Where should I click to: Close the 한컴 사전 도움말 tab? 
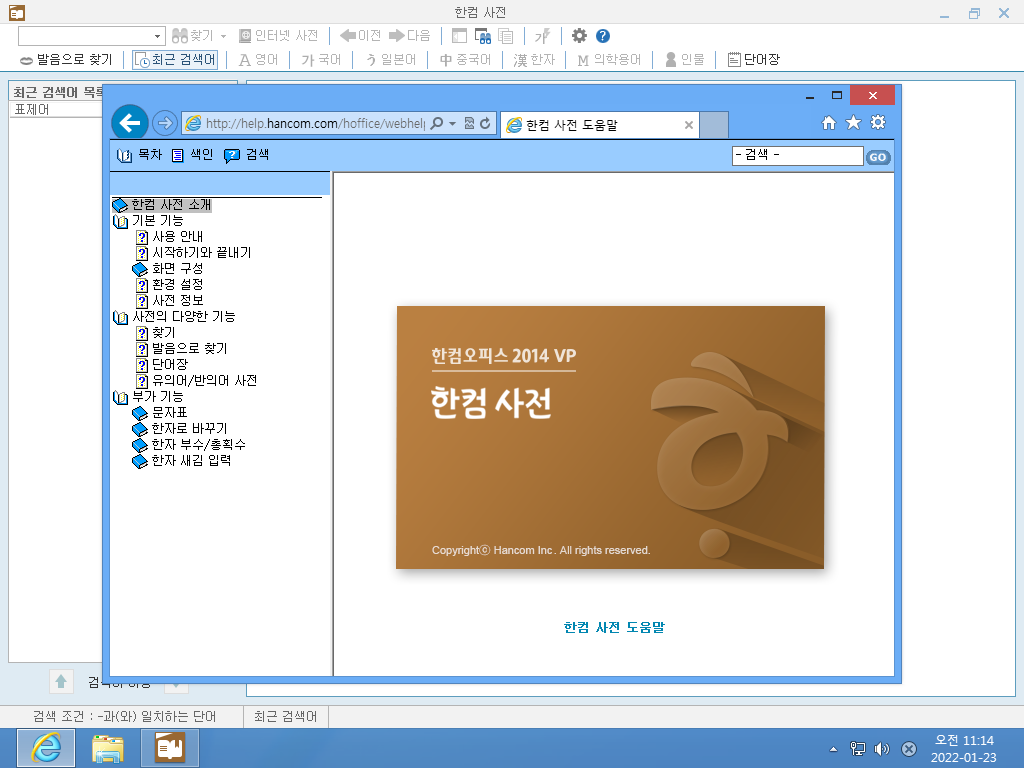688,125
